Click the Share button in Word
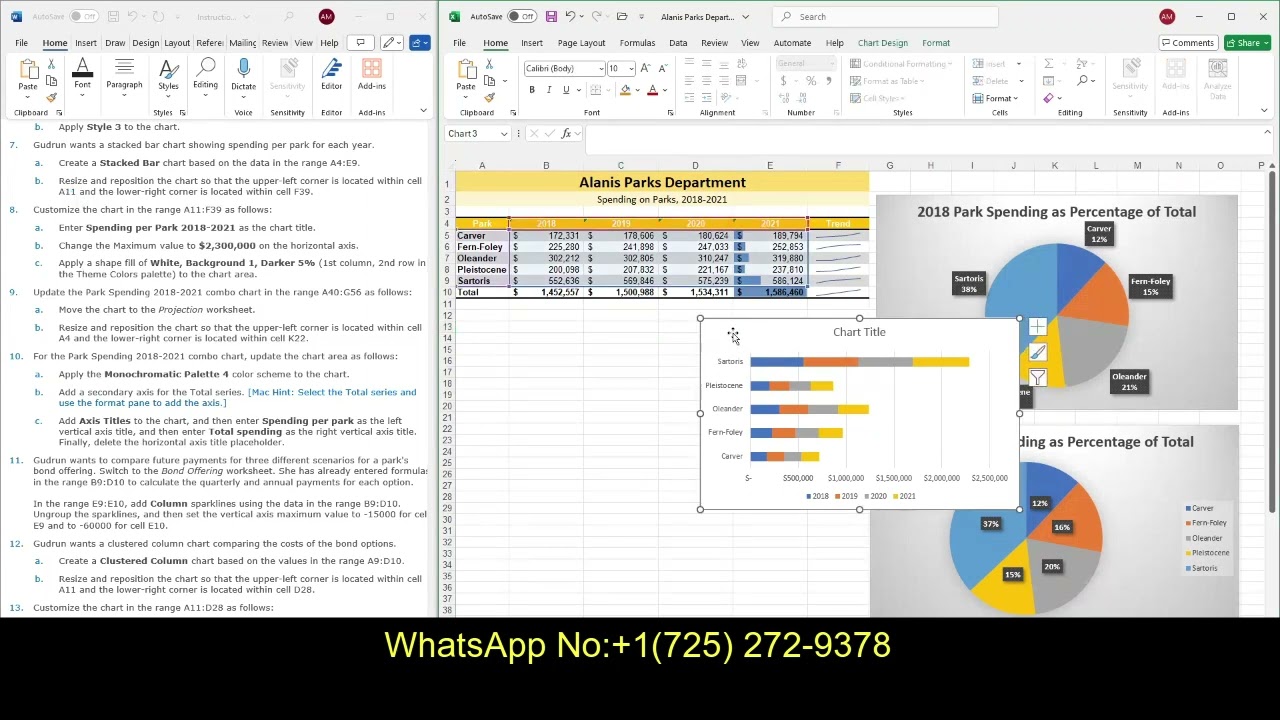 [x=420, y=43]
